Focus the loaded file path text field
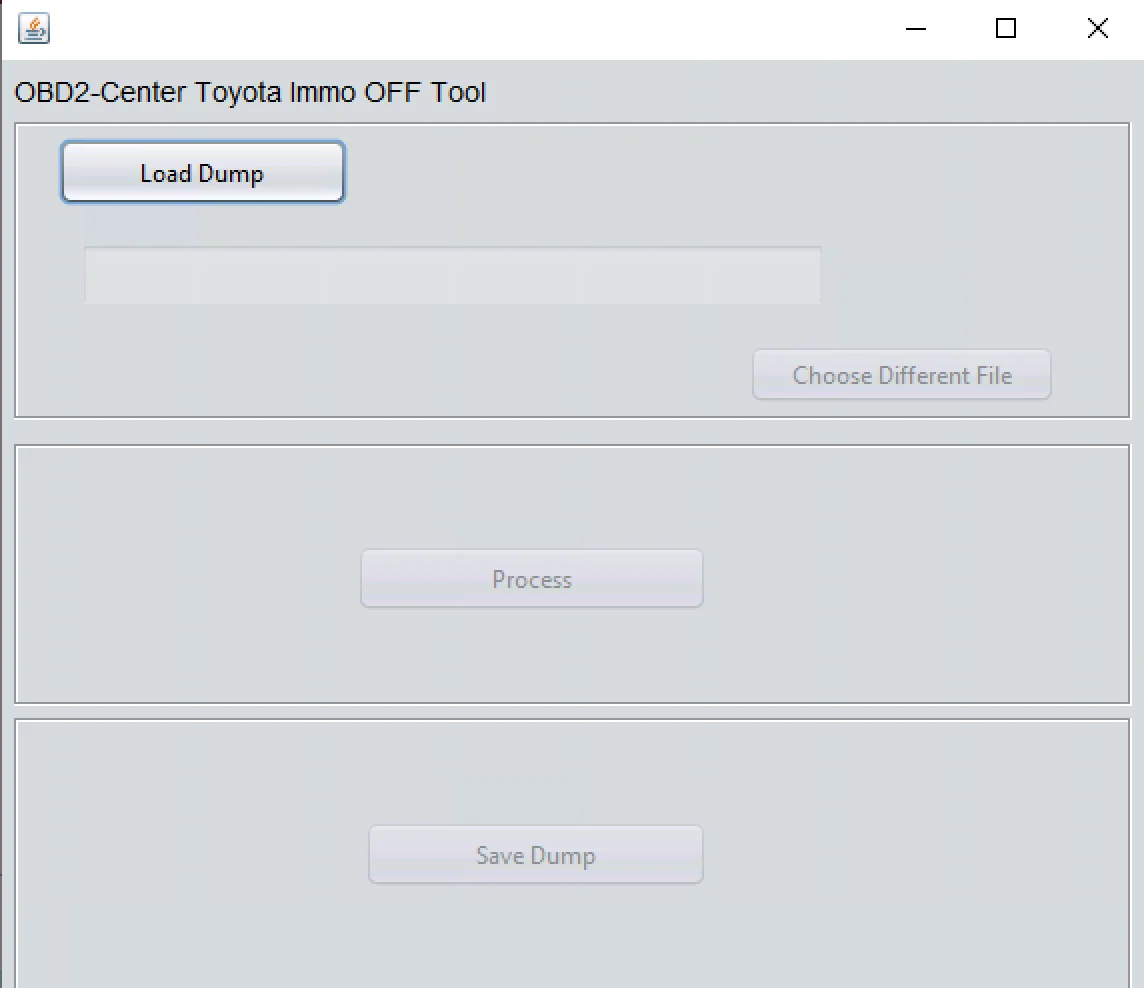 (452, 275)
